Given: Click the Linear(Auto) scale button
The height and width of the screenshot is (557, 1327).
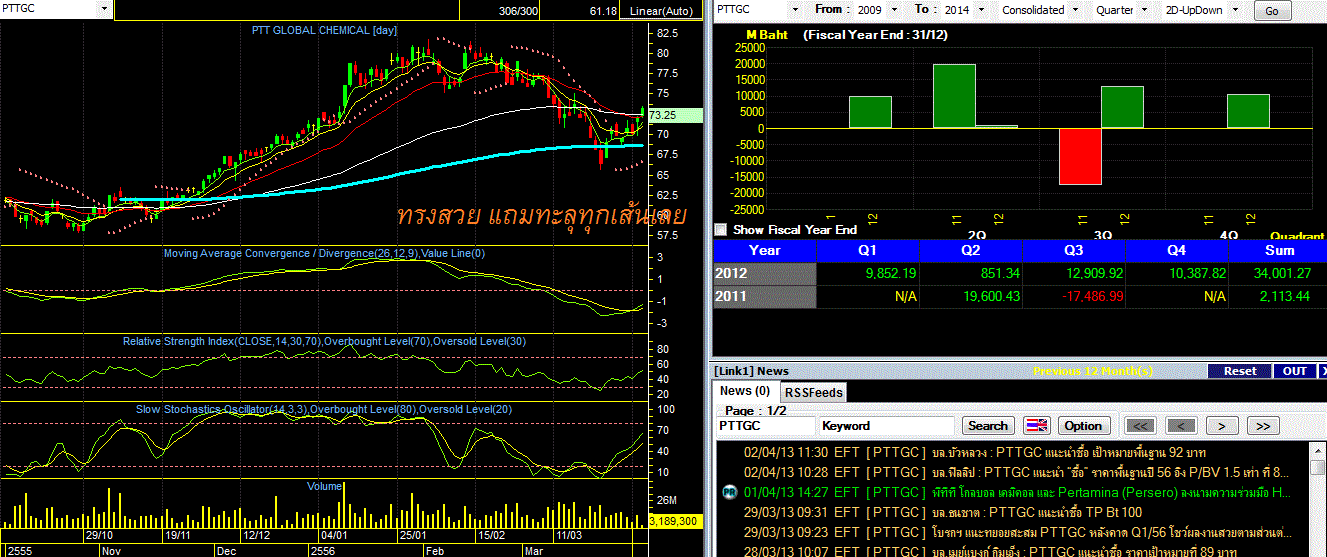Looking at the screenshot, I should 662,11.
